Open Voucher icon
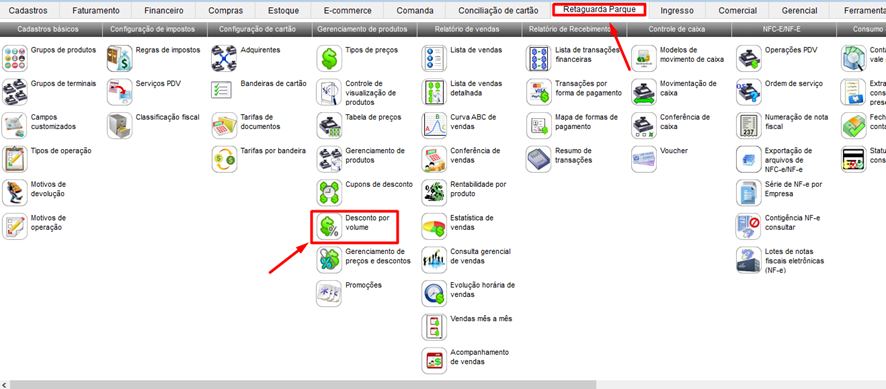Screen dimensions: 886x389 tap(644, 159)
